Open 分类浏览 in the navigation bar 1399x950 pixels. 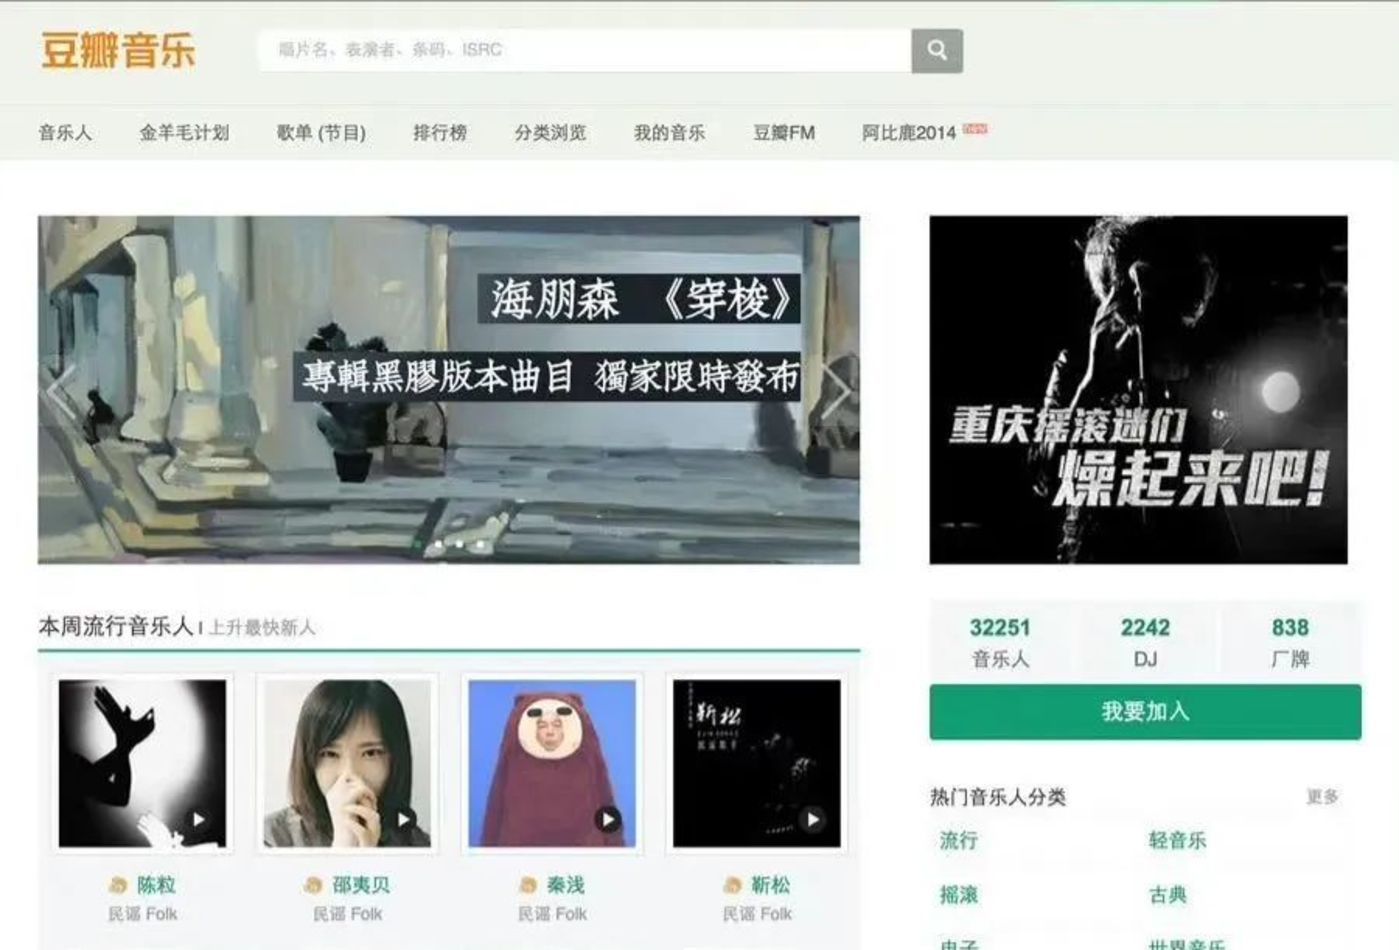pyautogui.click(x=550, y=132)
